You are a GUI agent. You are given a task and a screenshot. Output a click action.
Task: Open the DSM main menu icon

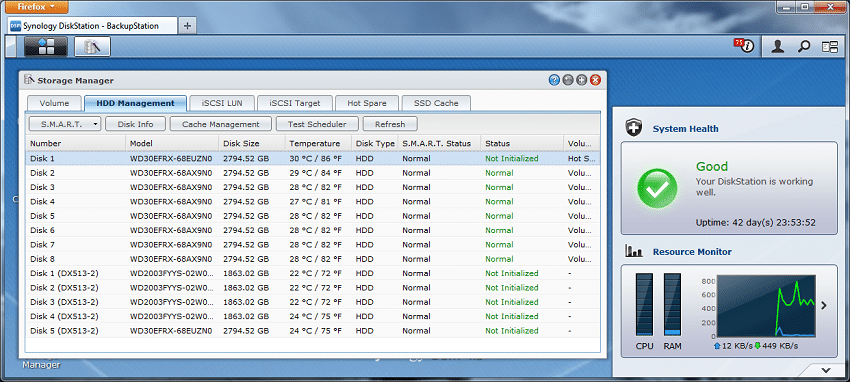[x=46, y=47]
